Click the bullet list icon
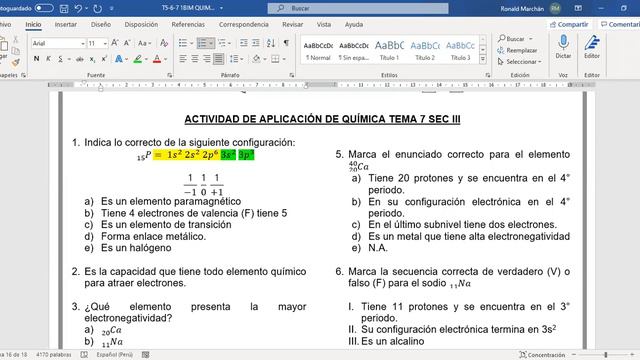This screenshot has width=640, height=360. point(183,43)
